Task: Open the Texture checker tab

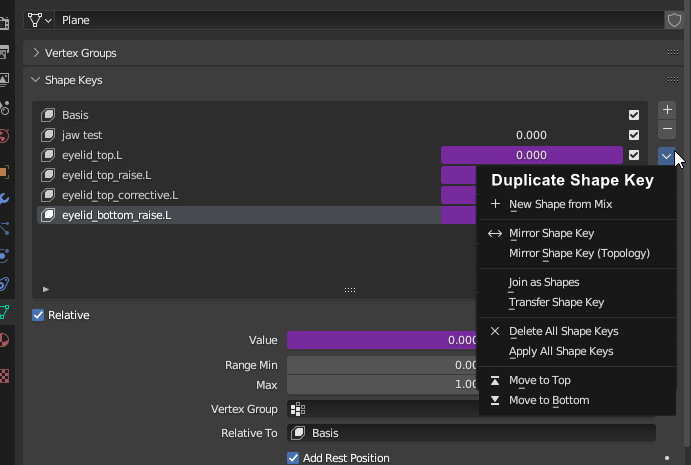Action: (4, 376)
